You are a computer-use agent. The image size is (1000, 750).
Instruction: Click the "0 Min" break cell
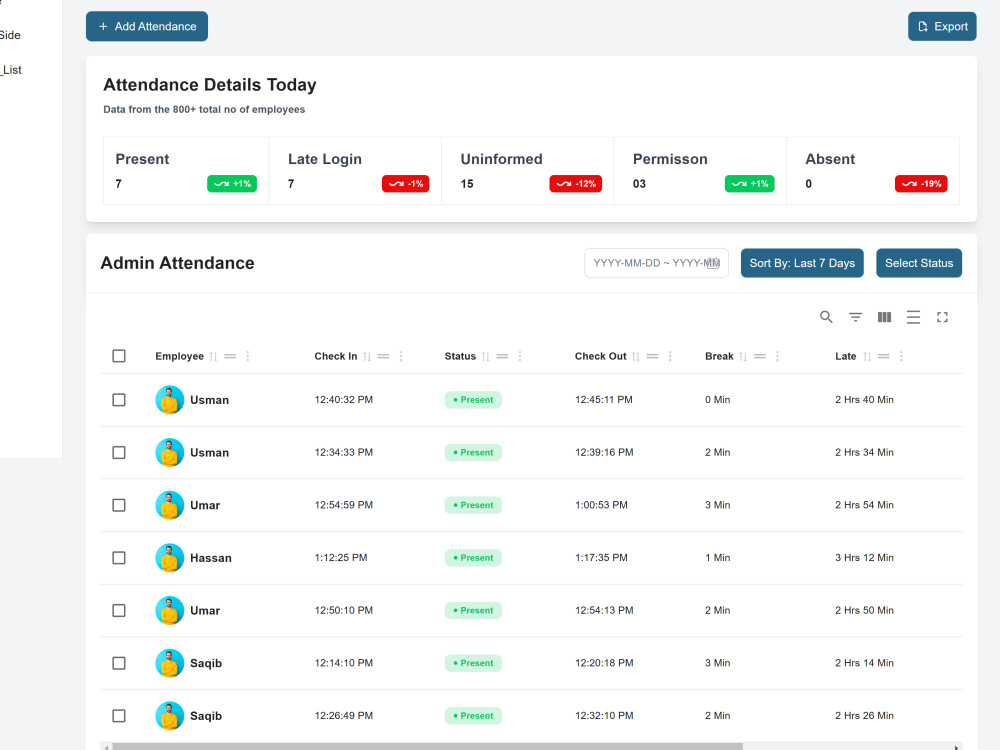click(717, 400)
